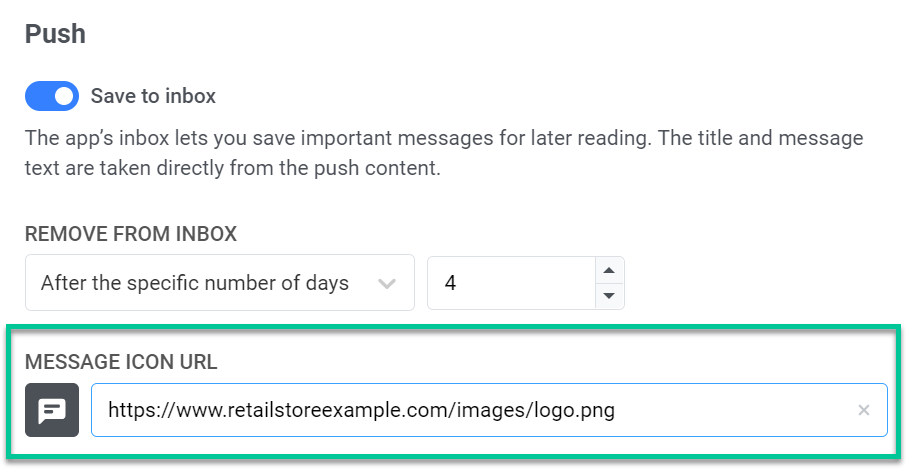Click the "MESSAGE ICON URL" field label
The width and height of the screenshot is (914, 473).
(x=121, y=362)
